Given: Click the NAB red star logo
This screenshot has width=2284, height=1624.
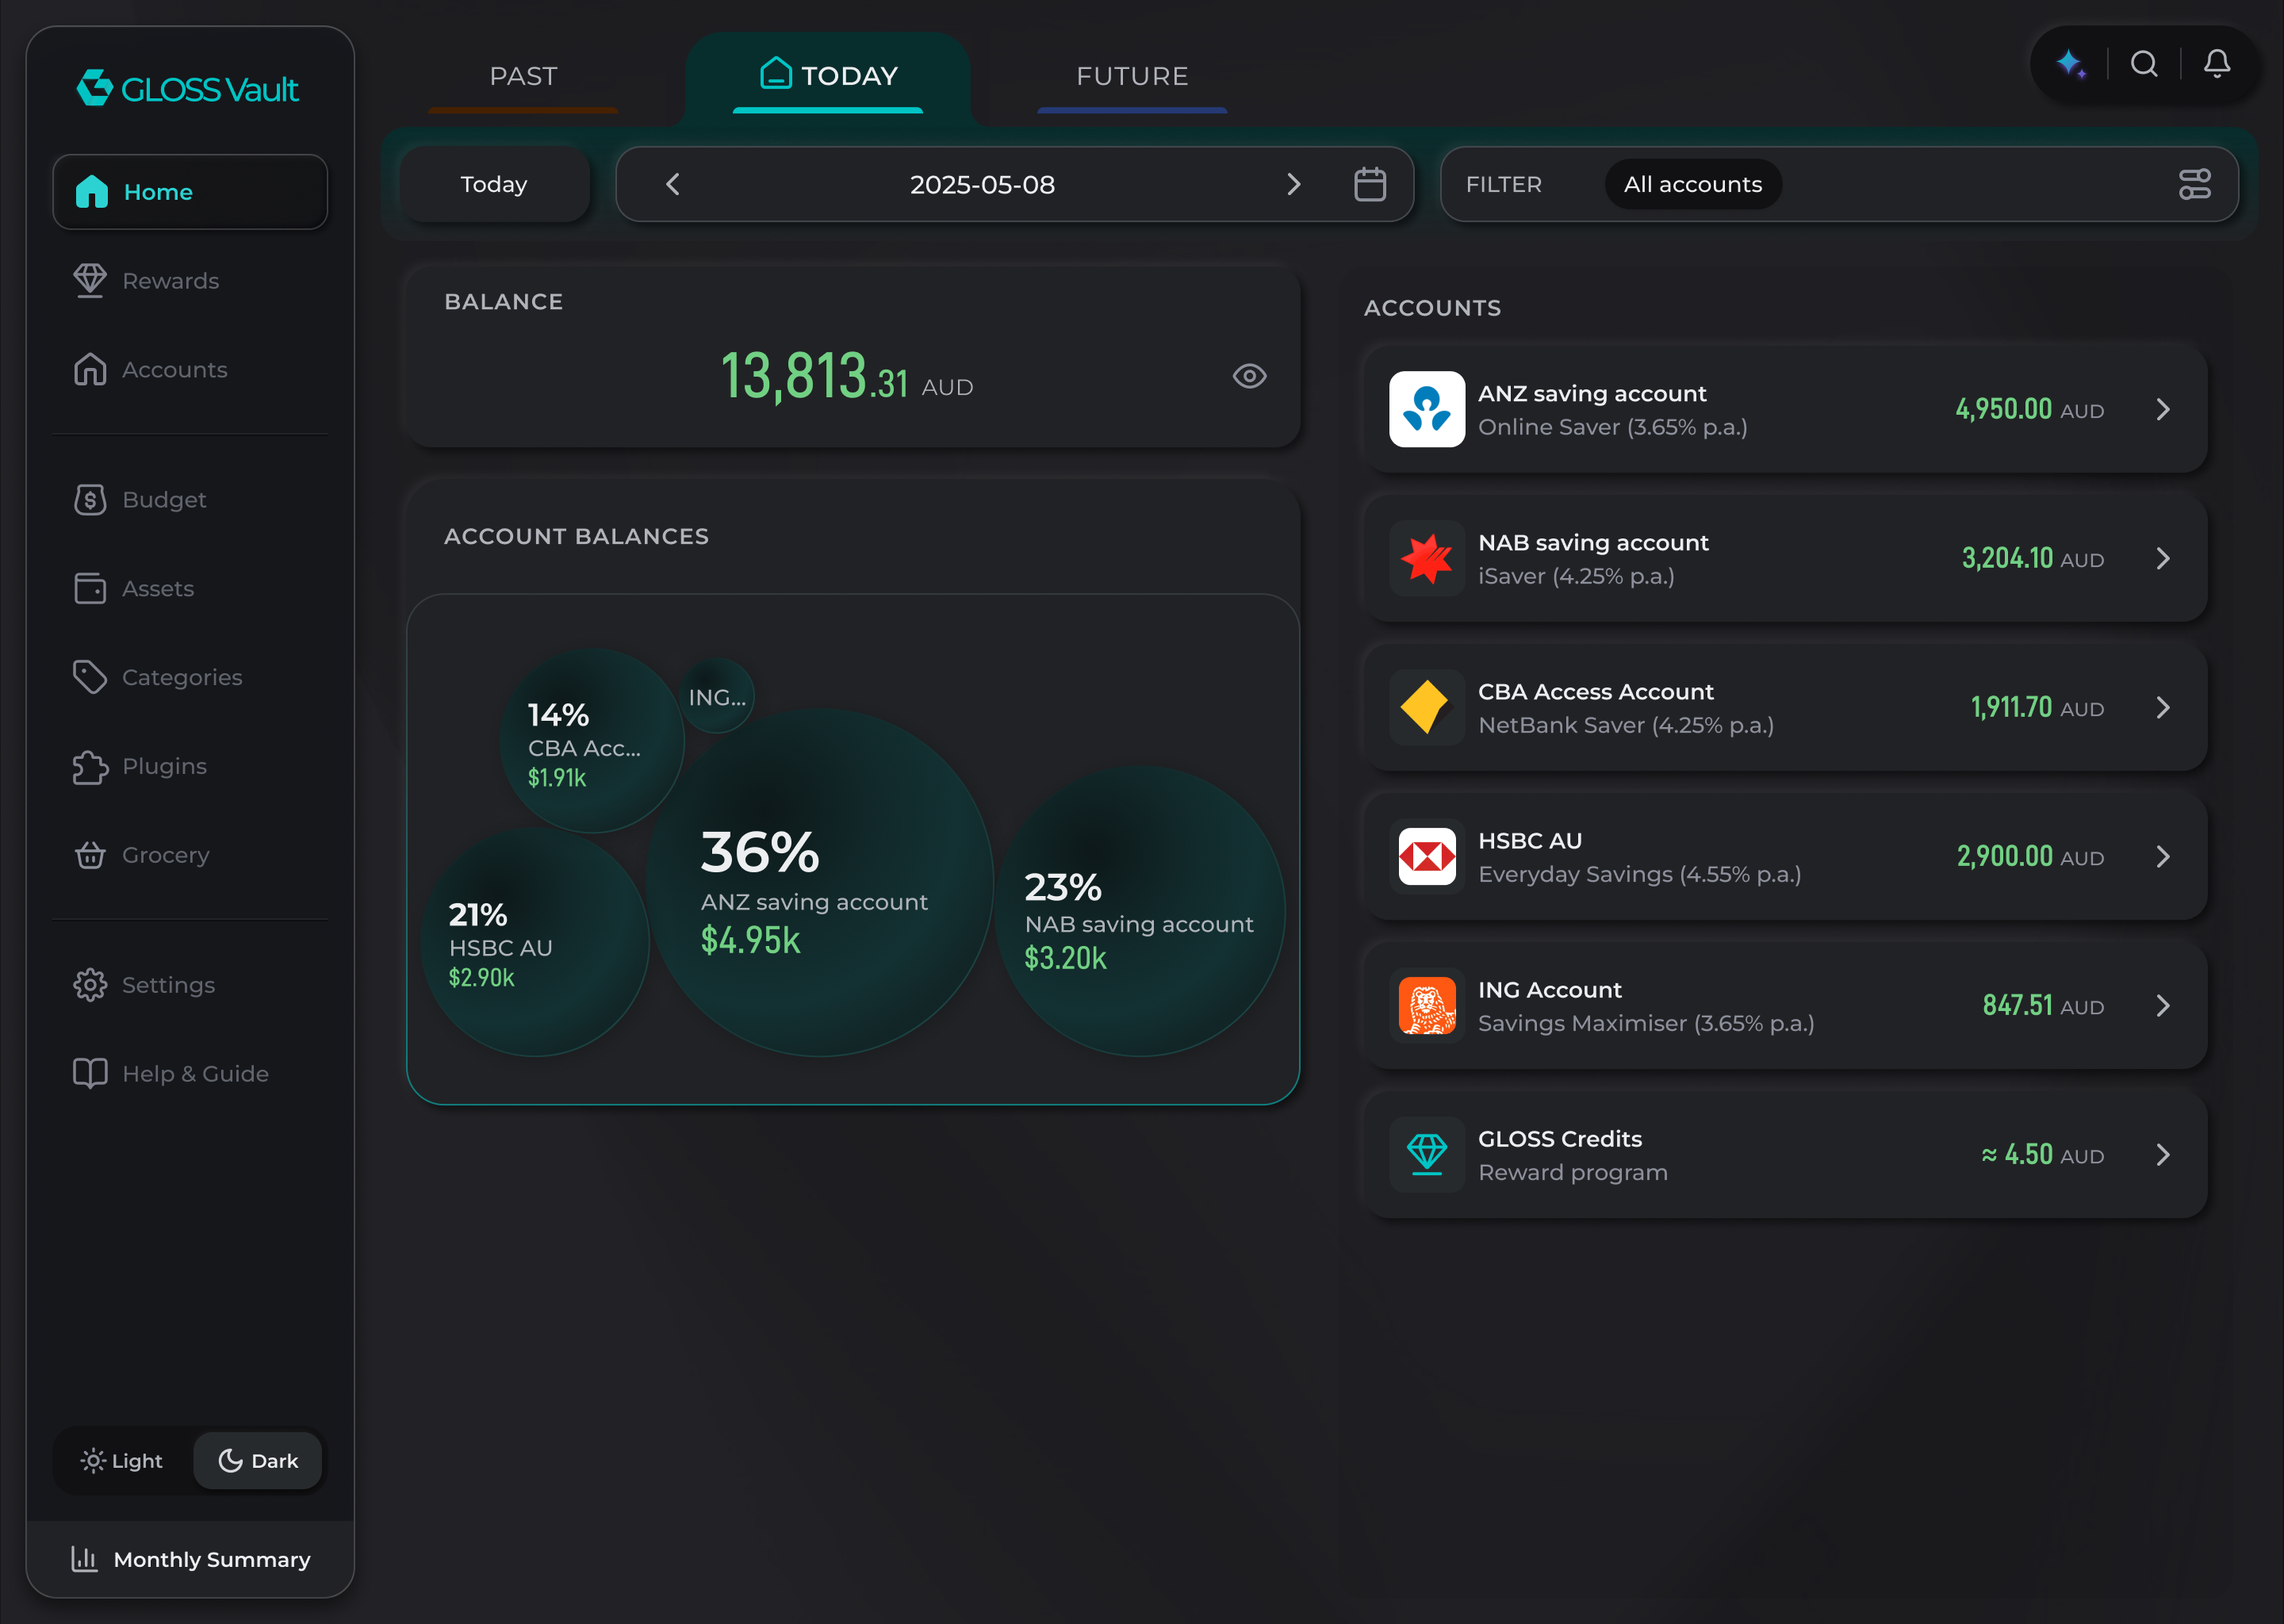Looking at the screenshot, I should [x=1426, y=558].
